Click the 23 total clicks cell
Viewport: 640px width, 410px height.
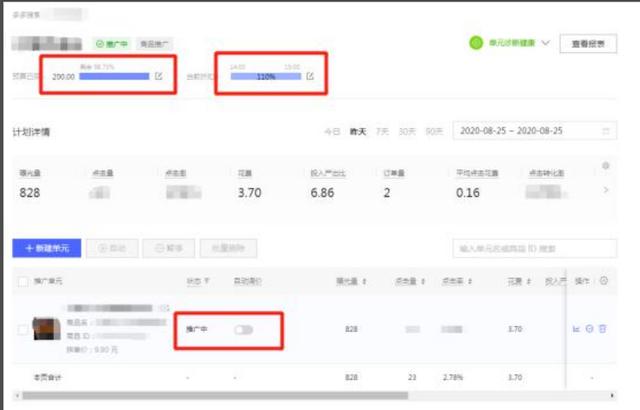click(x=412, y=377)
